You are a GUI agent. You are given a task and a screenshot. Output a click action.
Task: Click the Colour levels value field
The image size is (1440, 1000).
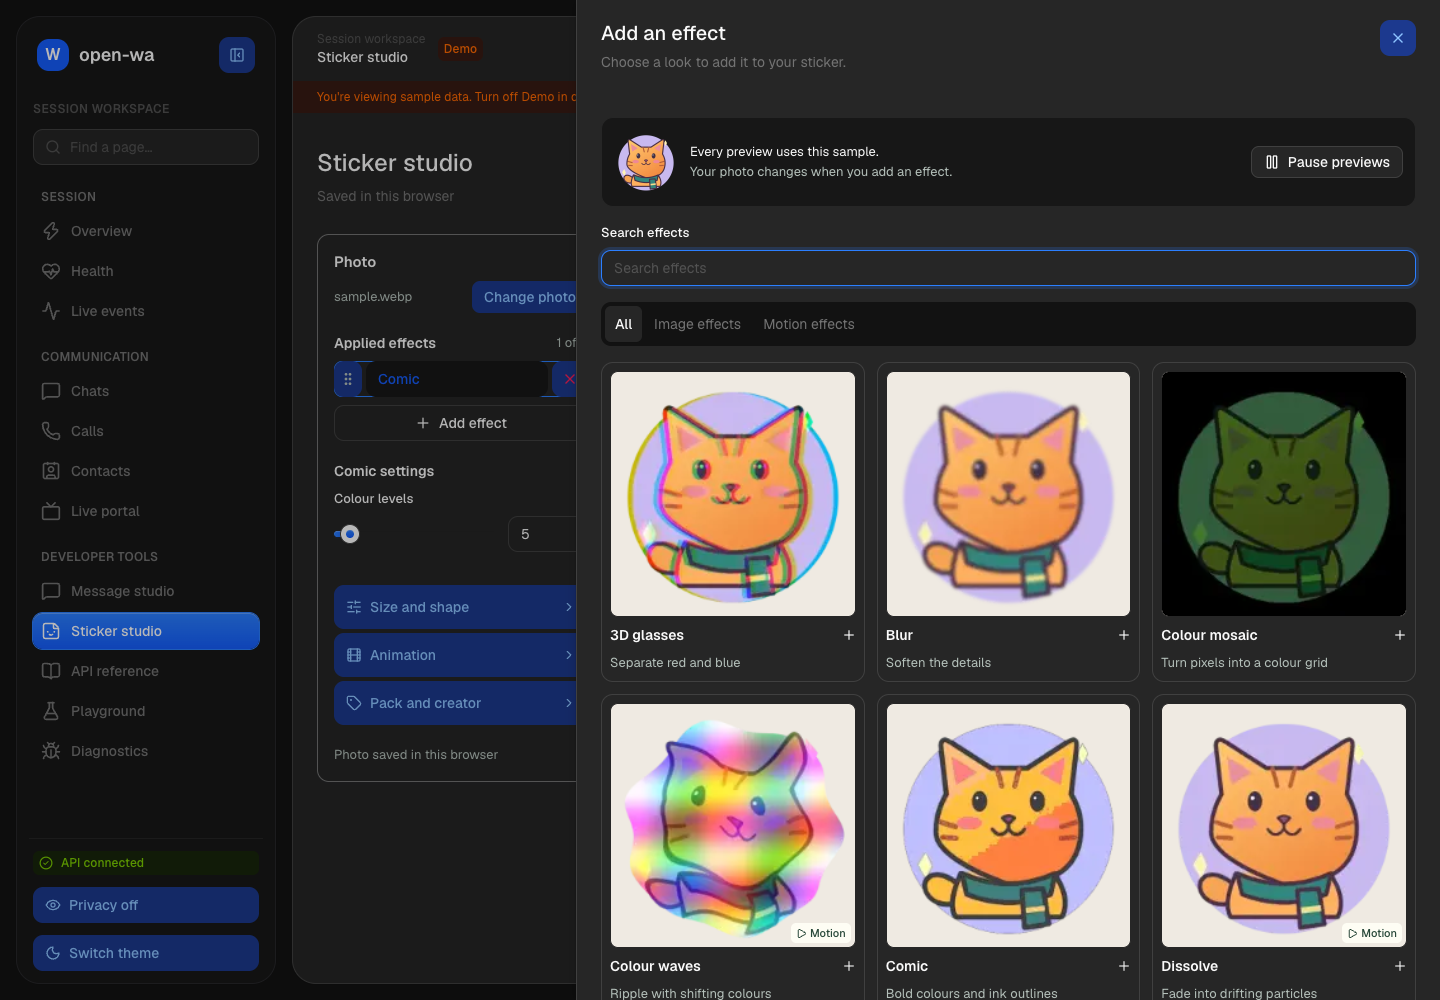[x=543, y=534]
